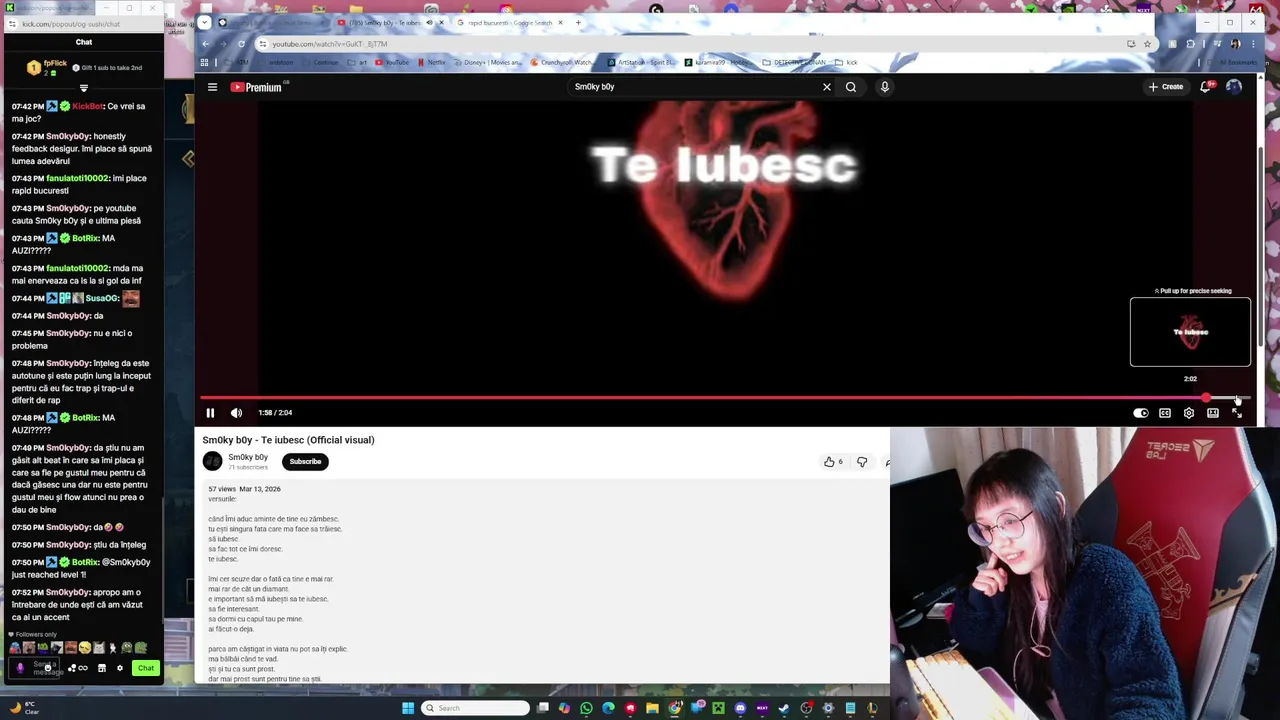Viewport: 1280px width, 720px height.
Task: Open File Explorer from the taskbar
Action: [652, 708]
